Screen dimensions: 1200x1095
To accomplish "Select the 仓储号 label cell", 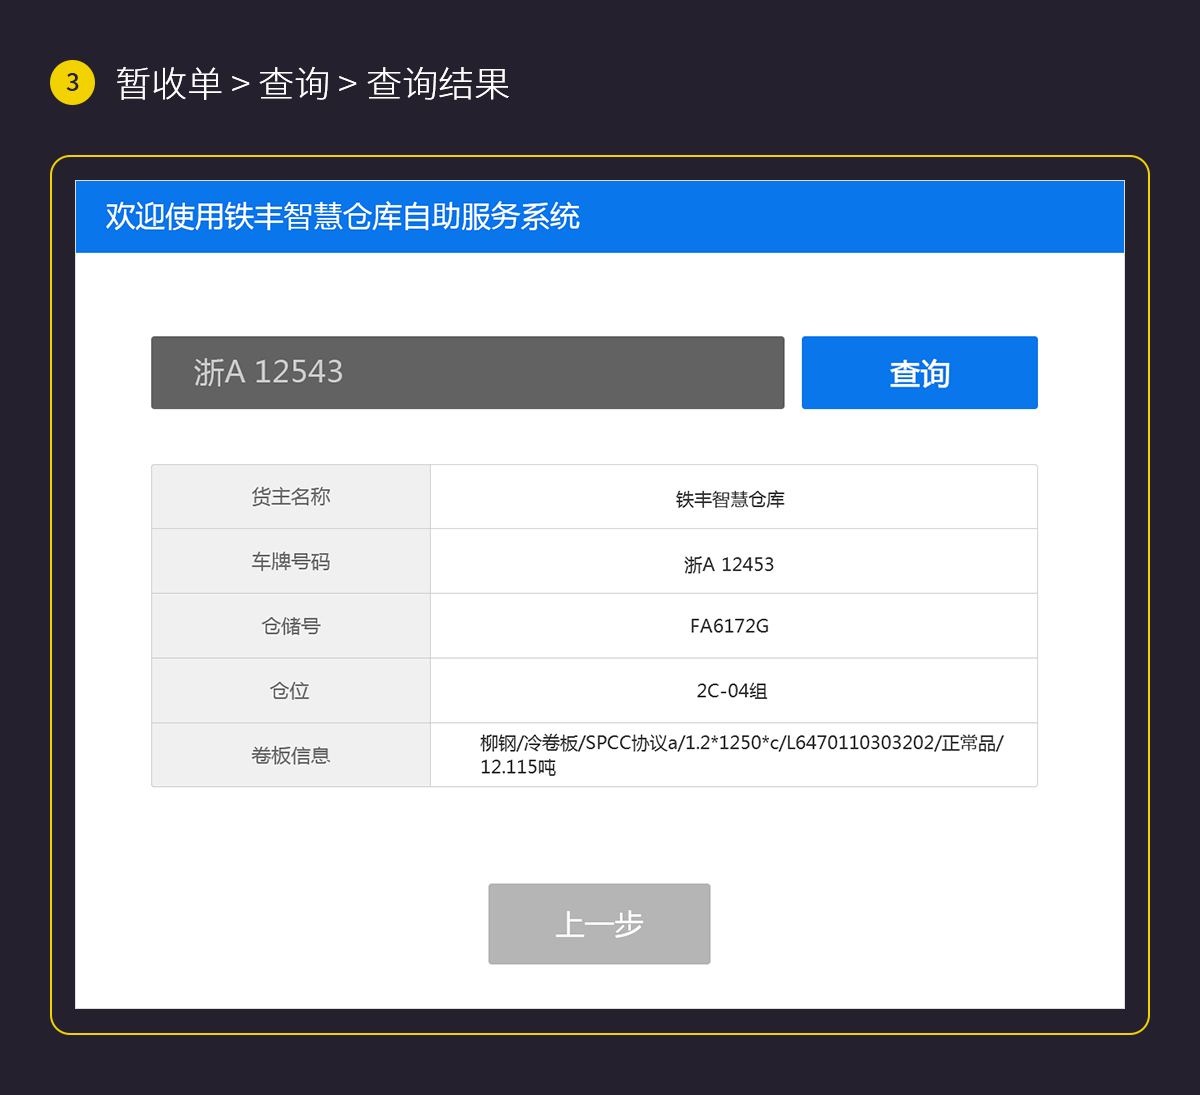I will pos(291,626).
